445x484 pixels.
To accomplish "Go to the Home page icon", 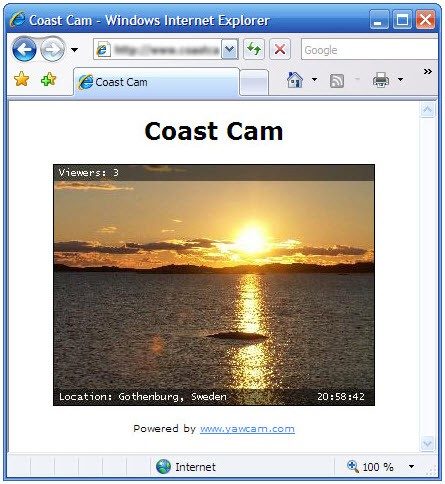I will (x=295, y=80).
